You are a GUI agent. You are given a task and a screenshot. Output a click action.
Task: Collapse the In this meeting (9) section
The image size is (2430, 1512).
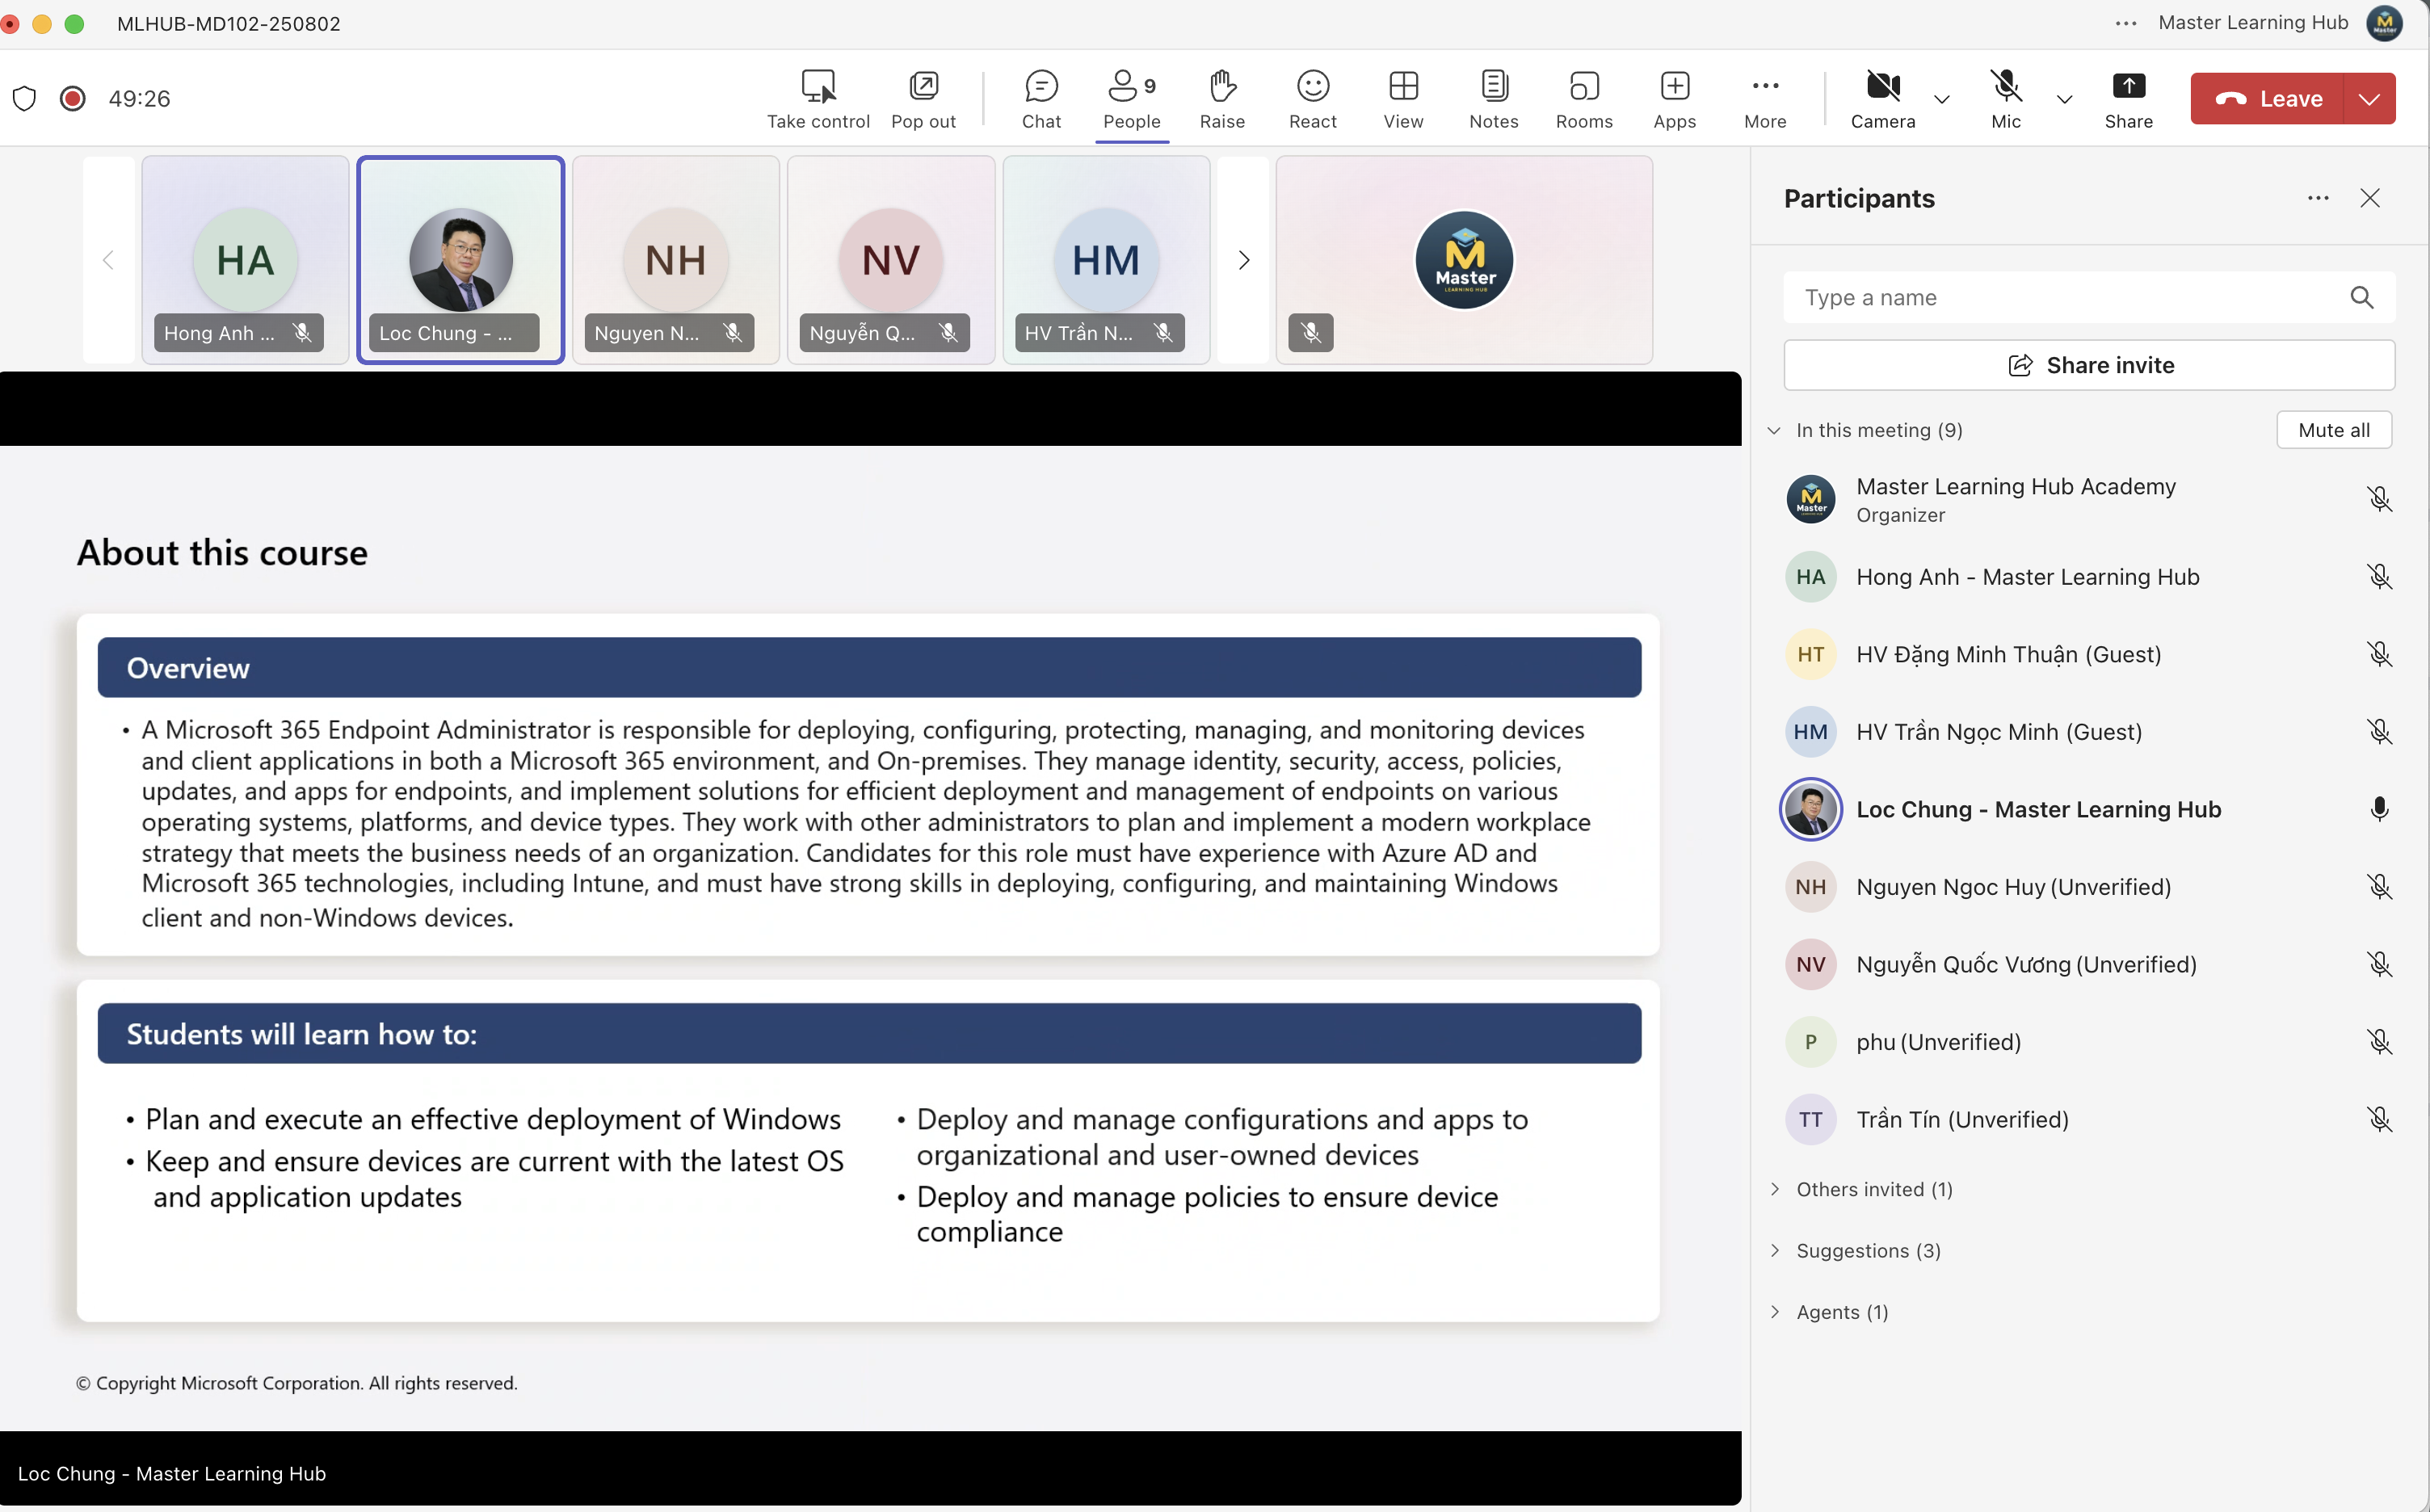click(x=1774, y=430)
